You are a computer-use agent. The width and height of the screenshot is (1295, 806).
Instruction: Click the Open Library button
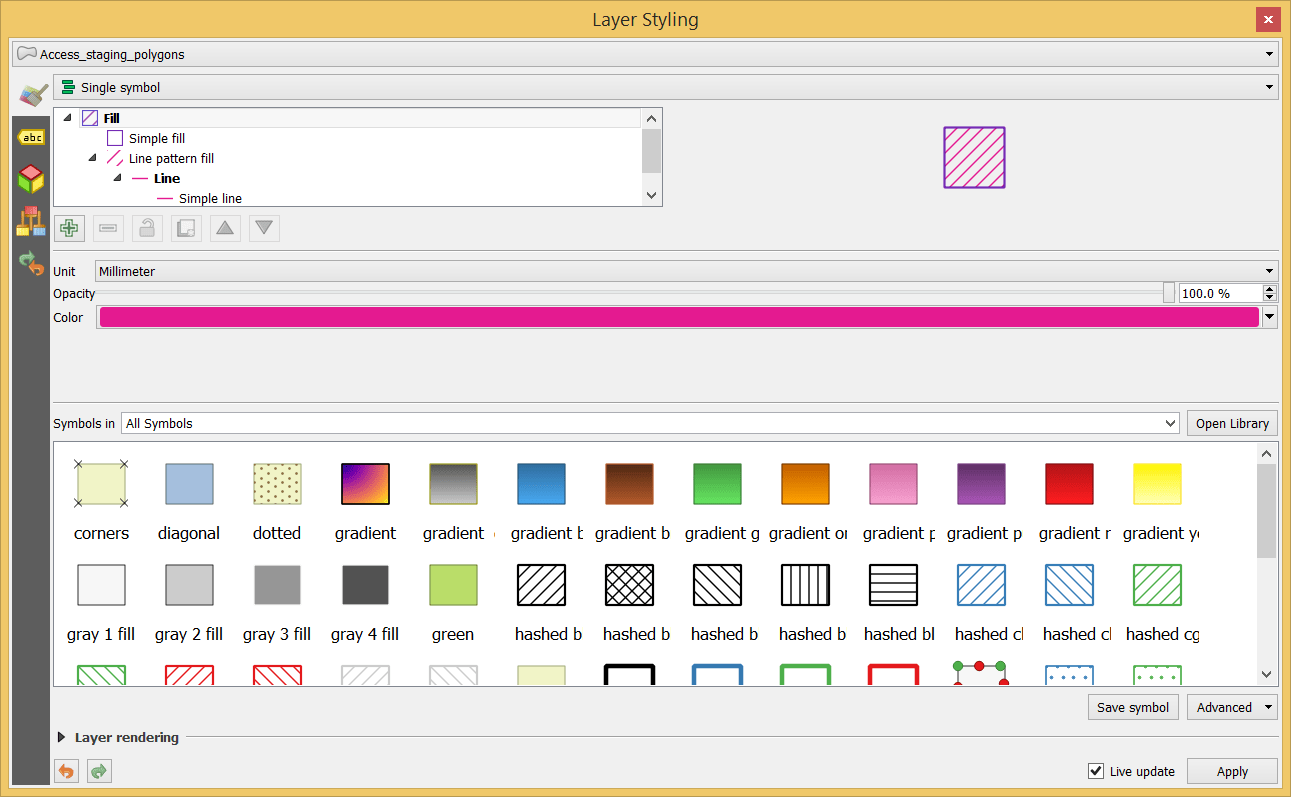pyautogui.click(x=1232, y=423)
